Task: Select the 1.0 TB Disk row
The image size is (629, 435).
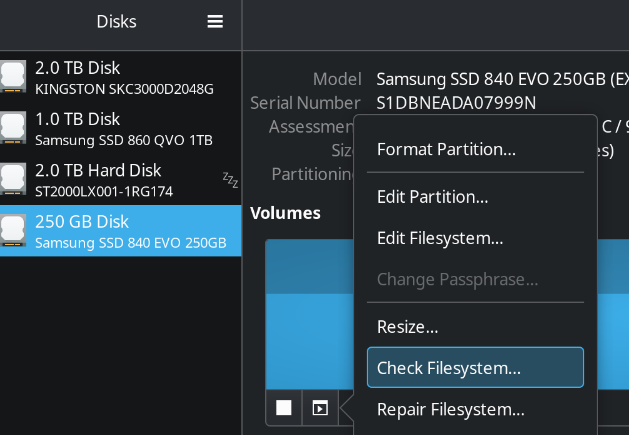Action: click(120, 128)
